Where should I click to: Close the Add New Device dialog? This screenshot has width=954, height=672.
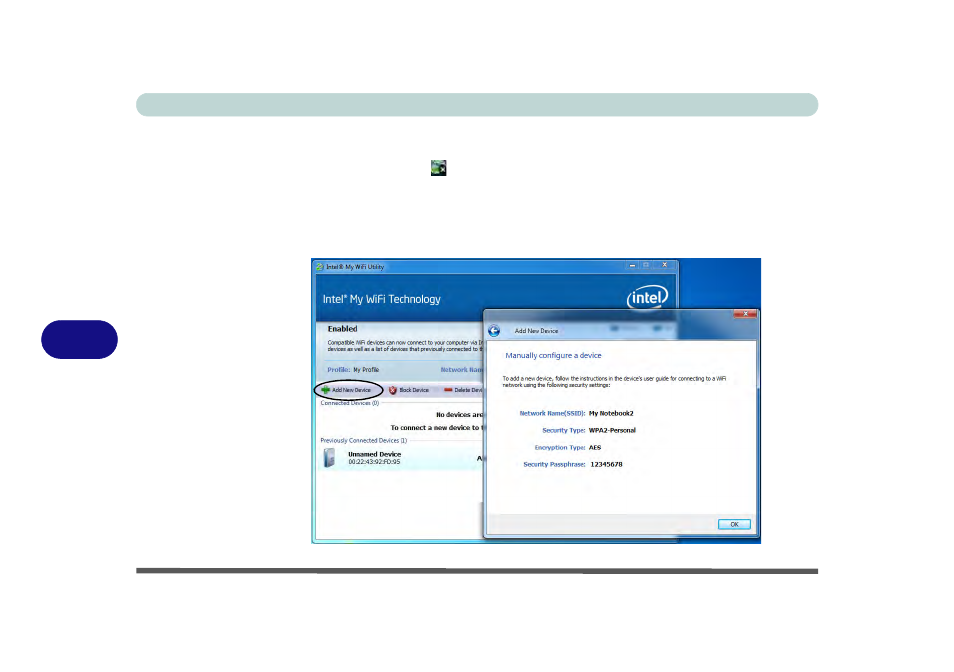pos(745,314)
